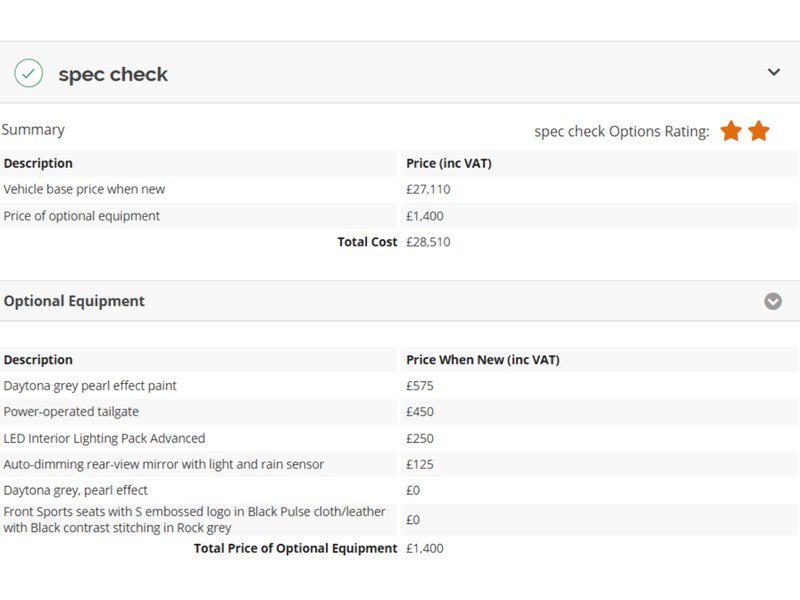Viewport: 800px width, 600px height.
Task: Click Price When New (inc VAT) header
Action: (x=482, y=360)
